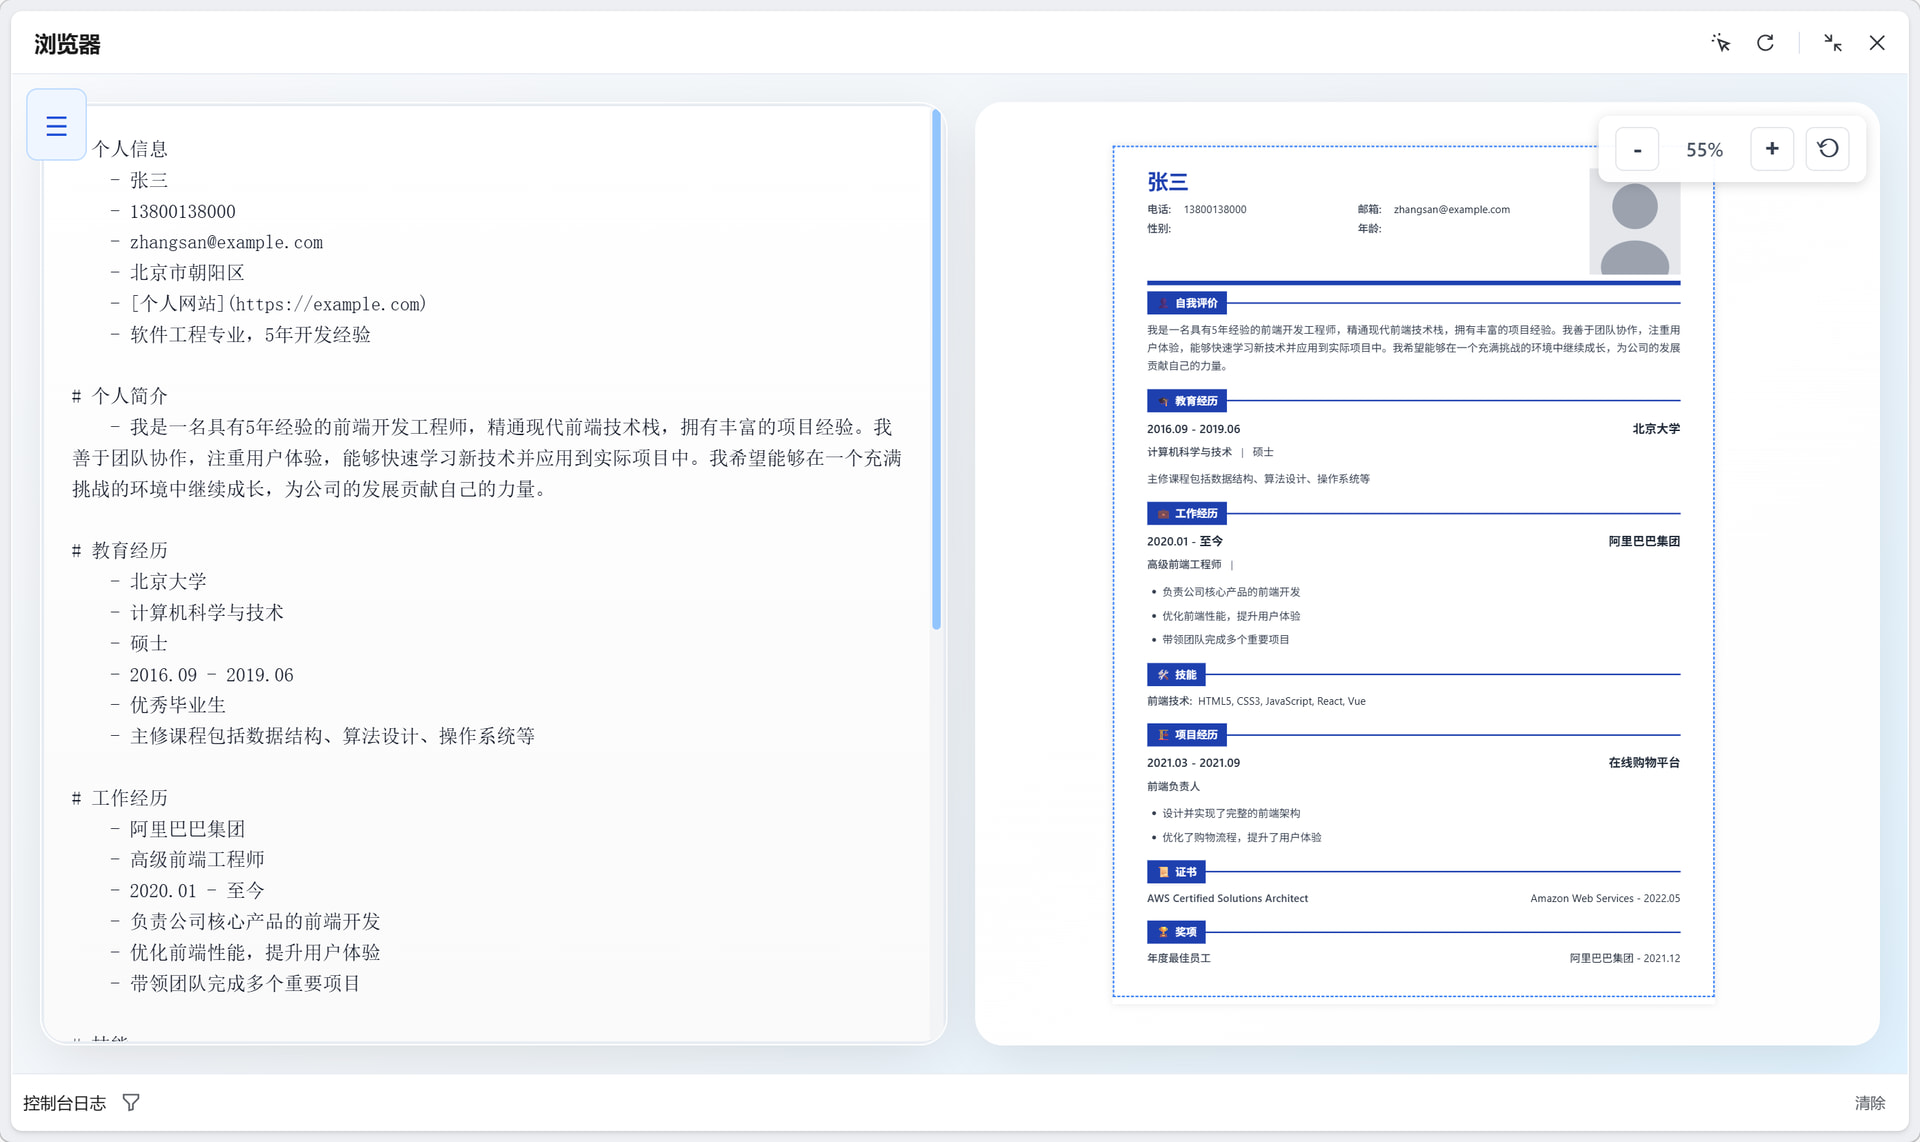
Task: Click the 证书 section header in preview
Action: [x=1176, y=872]
